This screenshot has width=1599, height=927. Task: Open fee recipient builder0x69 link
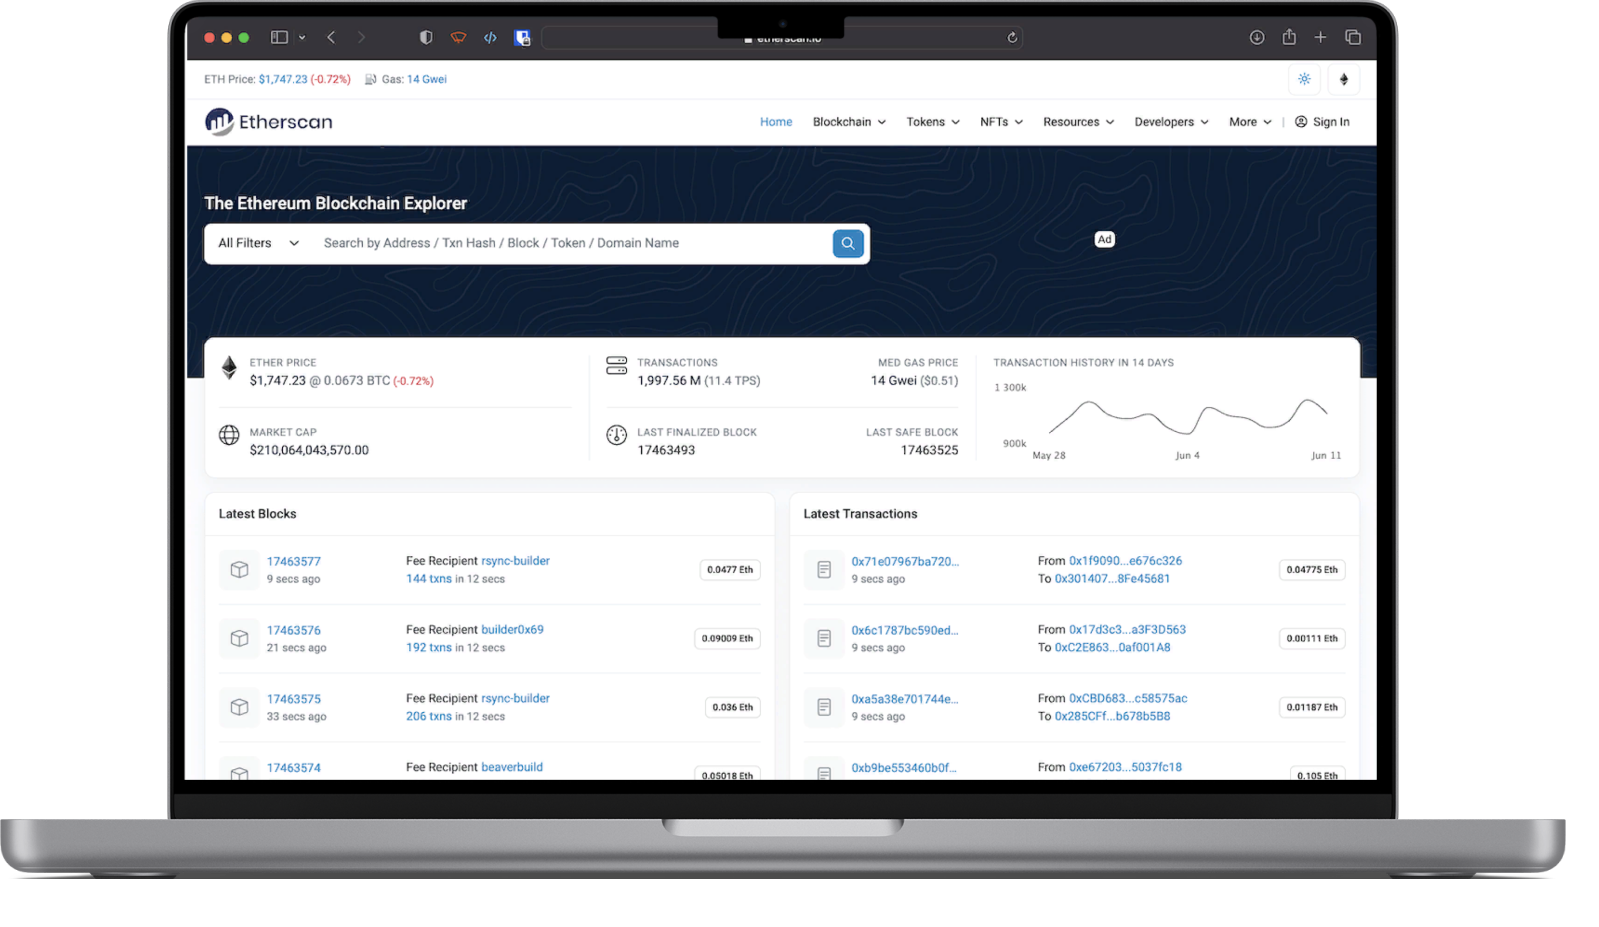(512, 630)
